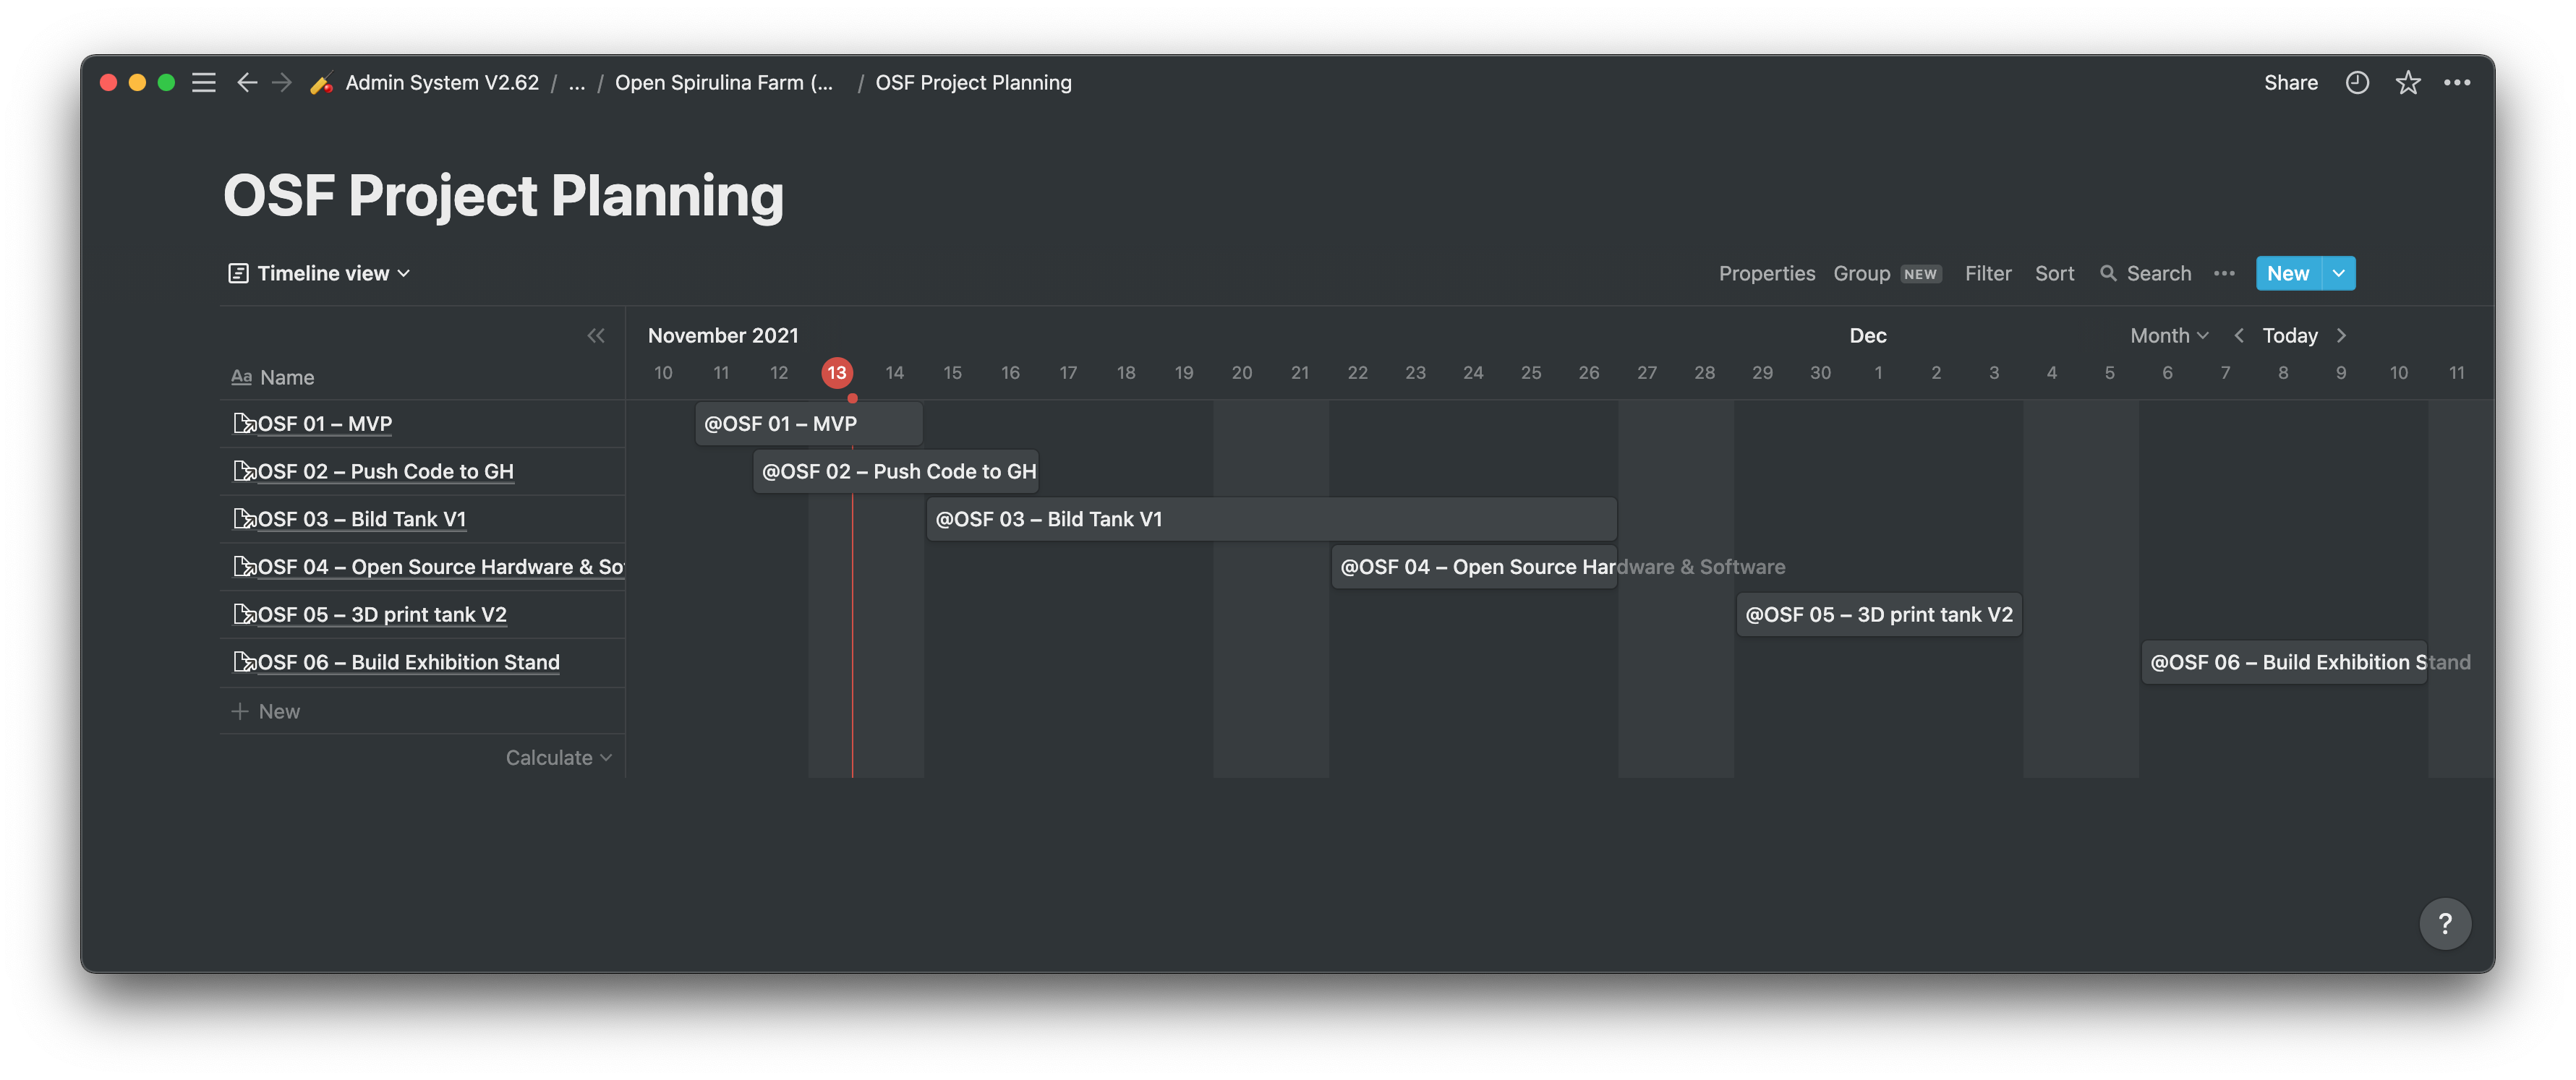Open page history clock icon

[2357, 83]
